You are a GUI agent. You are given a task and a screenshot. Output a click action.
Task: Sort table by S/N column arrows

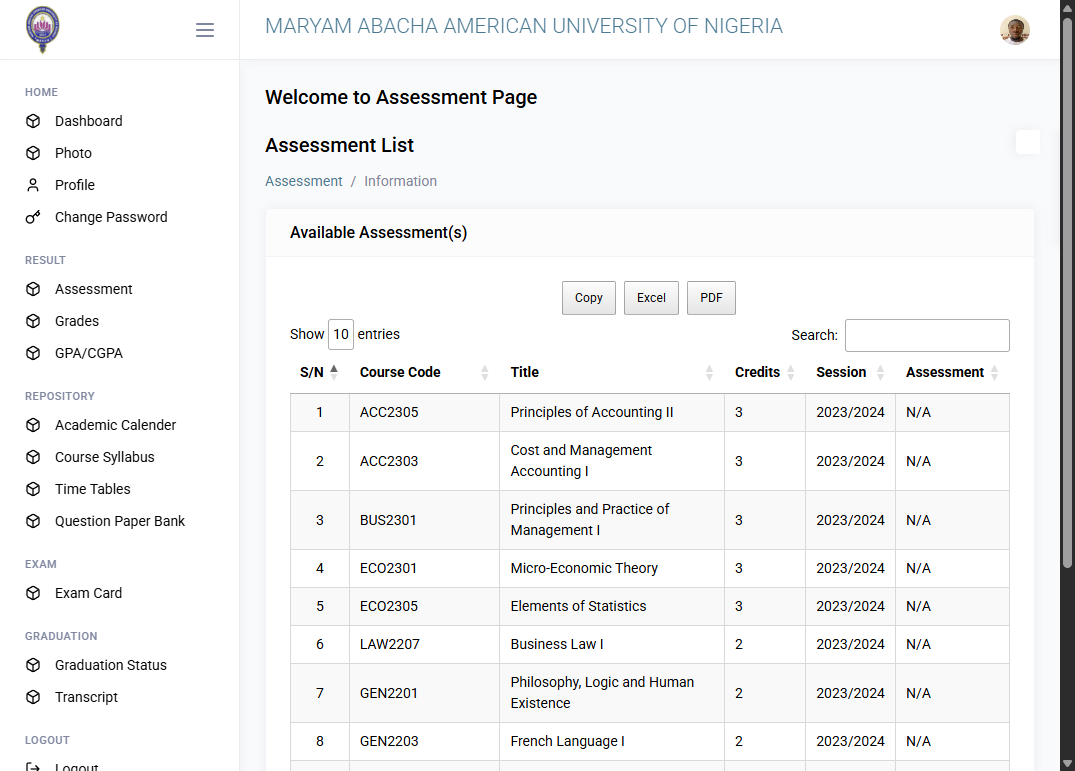(x=334, y=372)
